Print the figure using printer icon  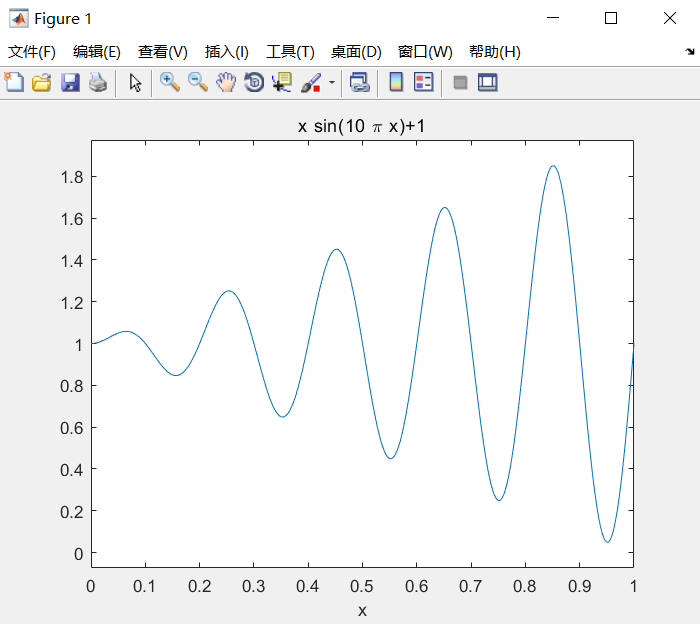coord(98,83)
